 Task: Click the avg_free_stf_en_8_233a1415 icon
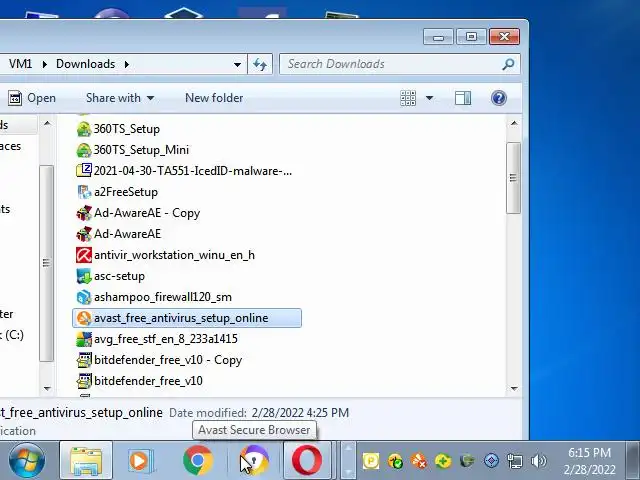click(x=84, y=339)
